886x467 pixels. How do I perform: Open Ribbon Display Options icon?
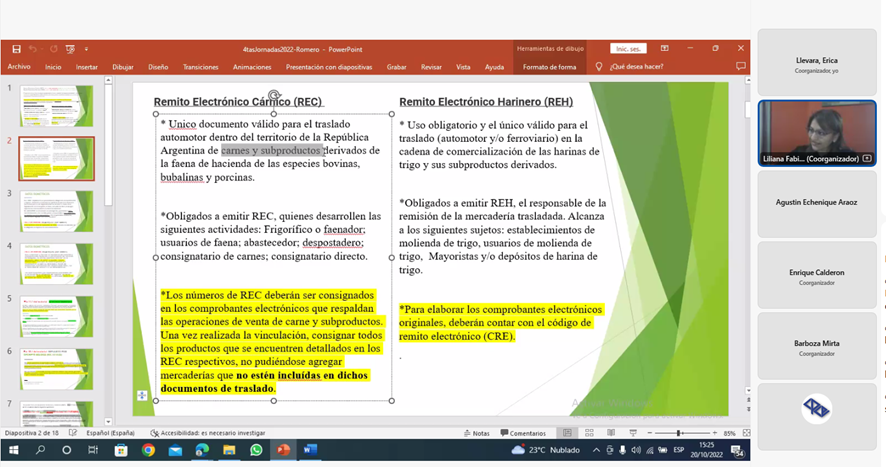(x=664, y=49)
